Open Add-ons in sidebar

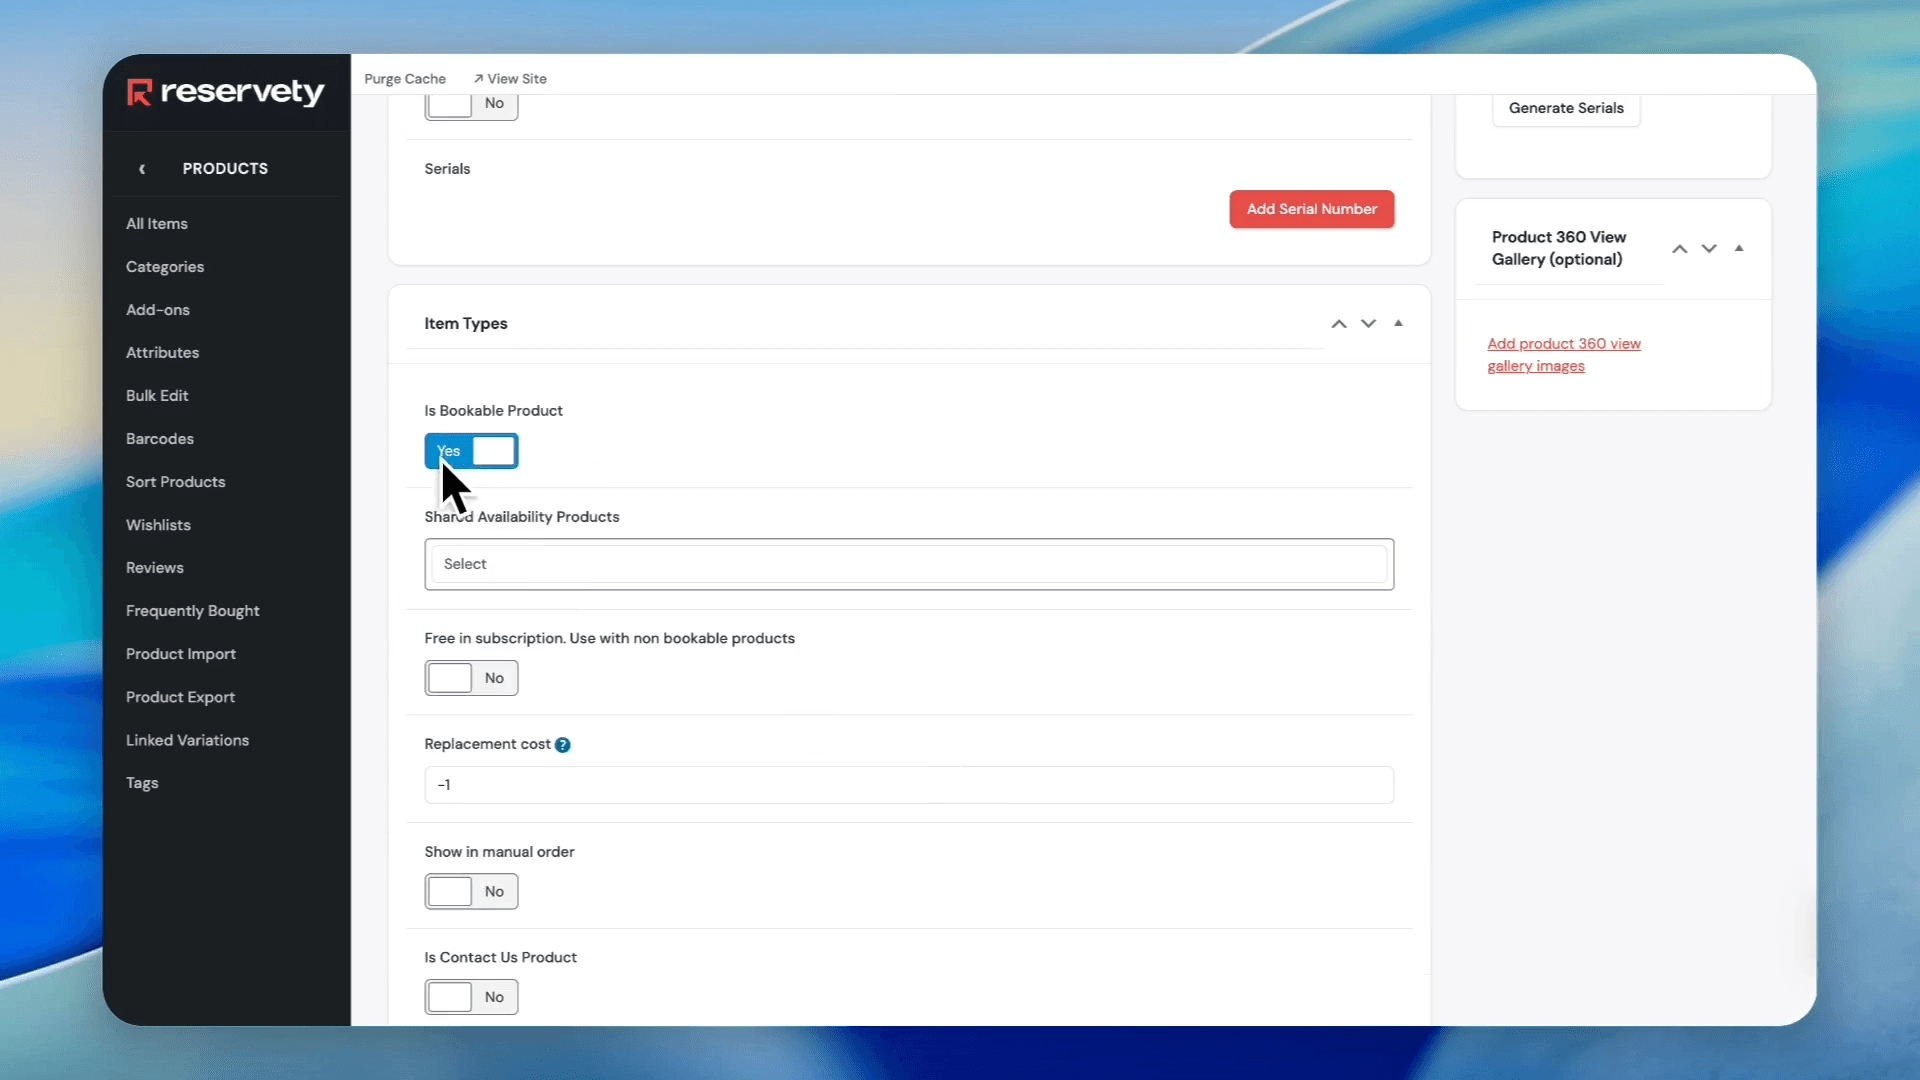point(158,310)
